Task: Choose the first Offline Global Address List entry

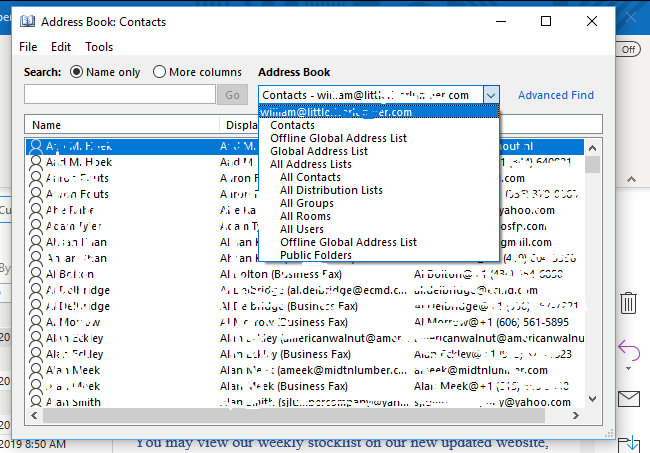Action: 338,138
